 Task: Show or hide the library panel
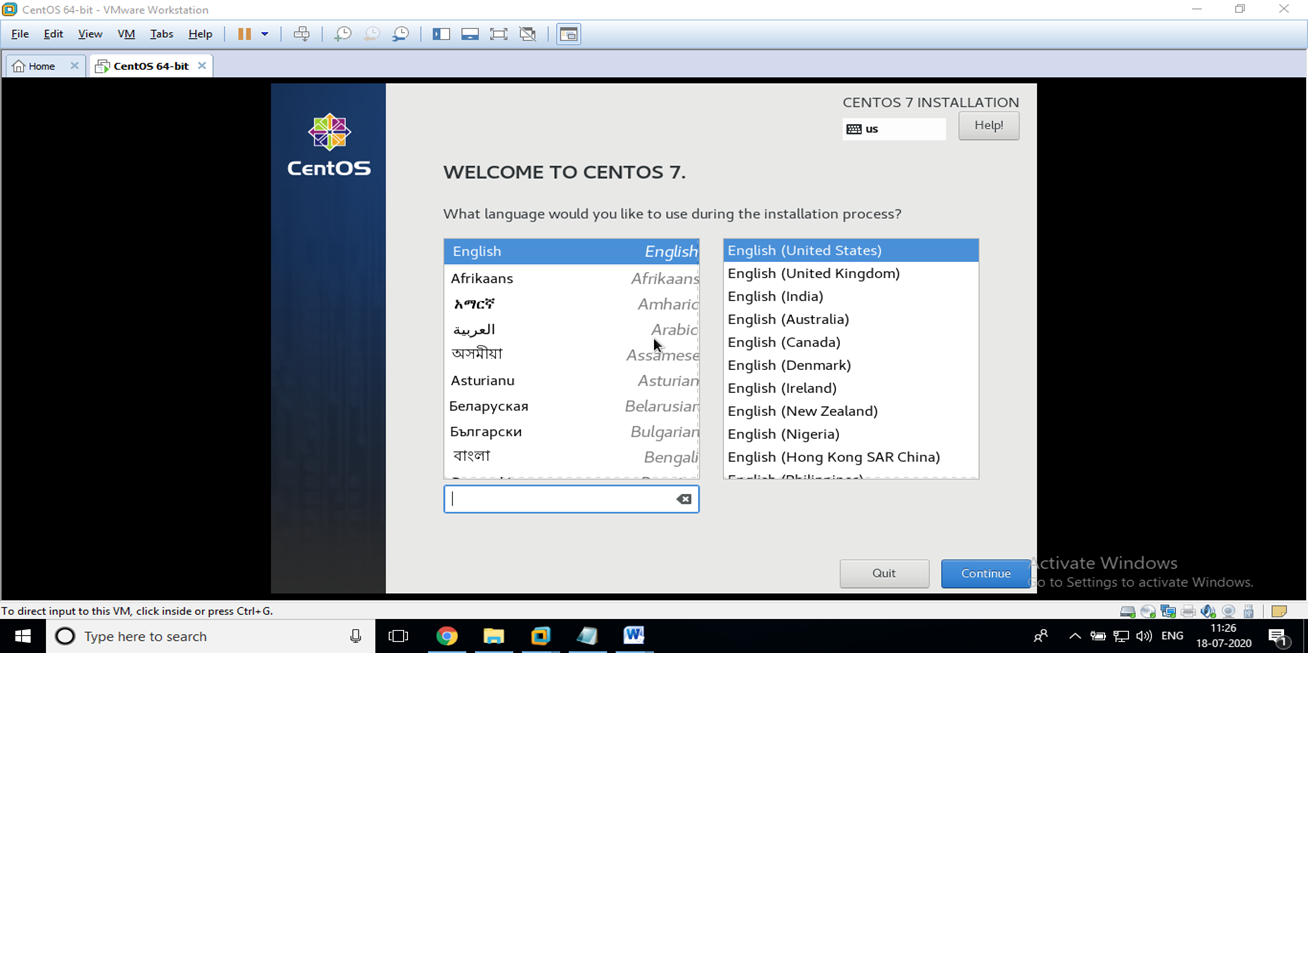[440, 33]
